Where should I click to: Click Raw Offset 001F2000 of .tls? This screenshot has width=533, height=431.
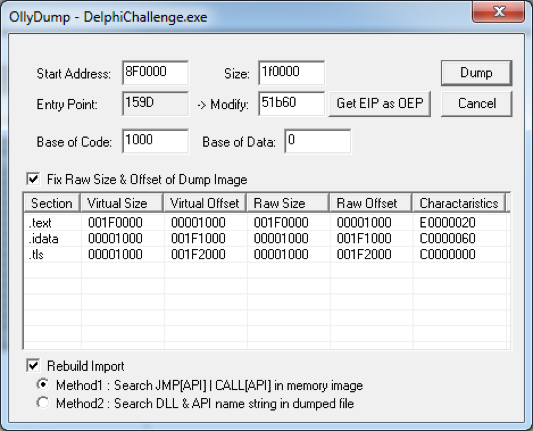coord(364,254)
